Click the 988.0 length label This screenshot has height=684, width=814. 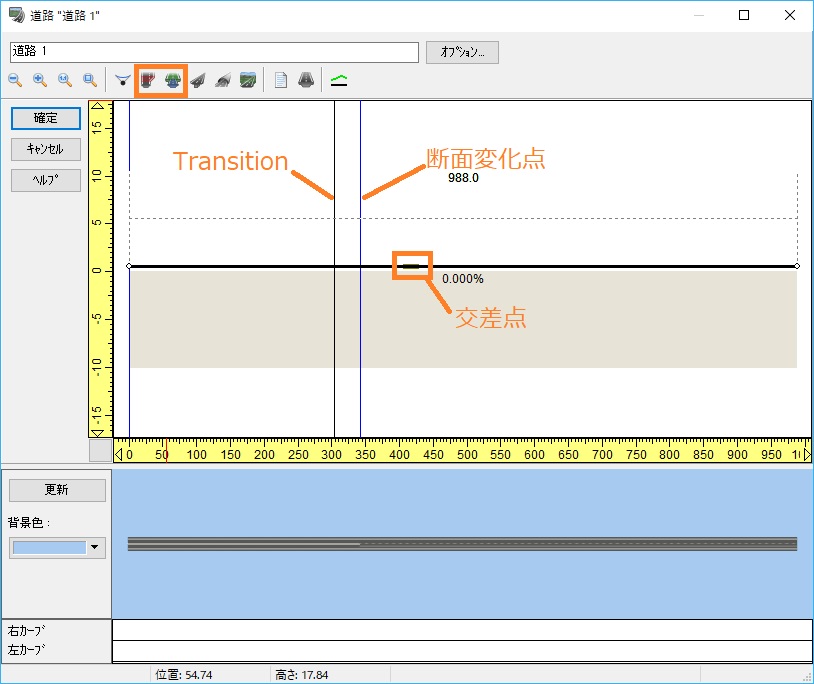point(463,178)
